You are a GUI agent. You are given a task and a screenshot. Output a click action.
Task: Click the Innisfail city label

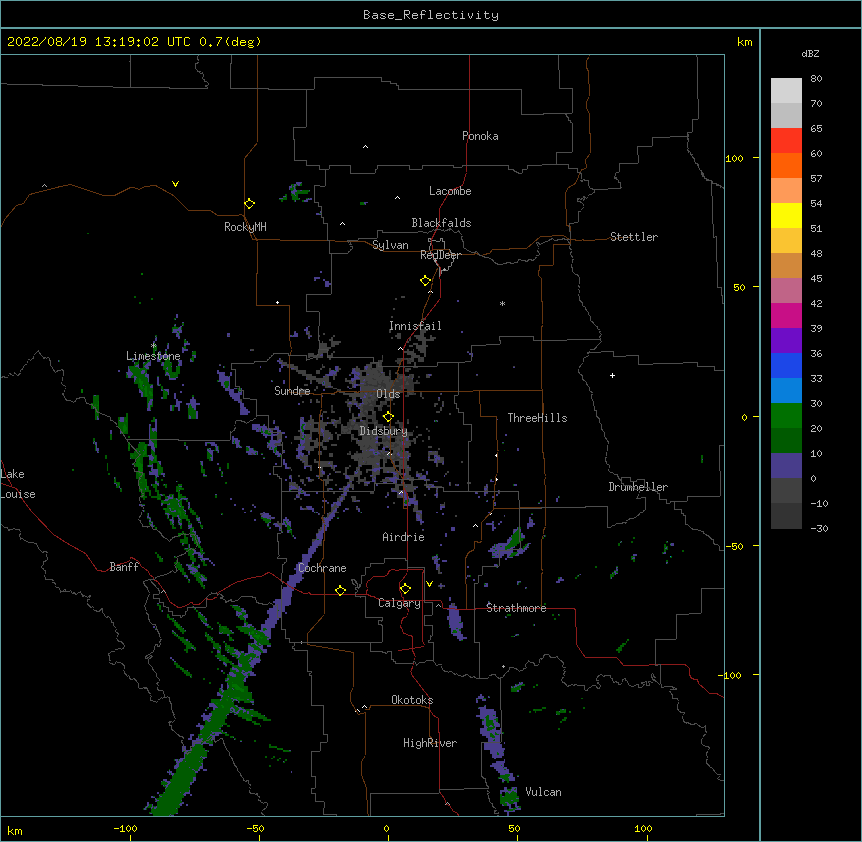415,326
